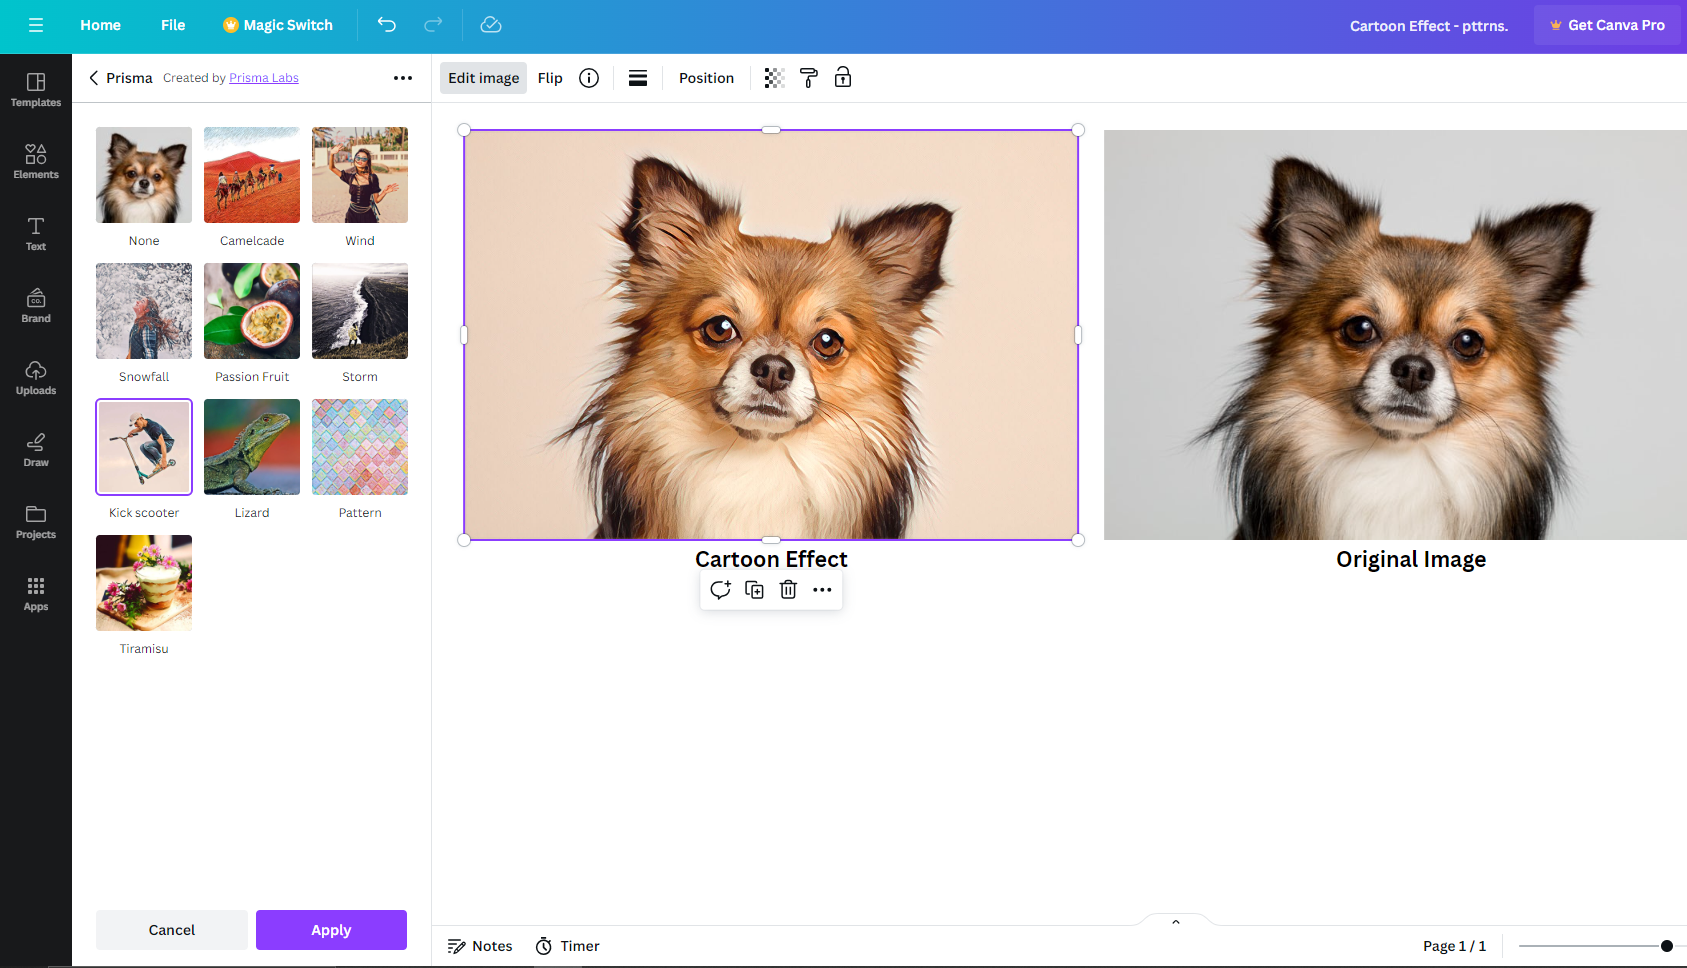Screen dimensions: 1687x968
Task: Click the Duplicate icon in floating toolbar
Action: [x=755, y=590]
